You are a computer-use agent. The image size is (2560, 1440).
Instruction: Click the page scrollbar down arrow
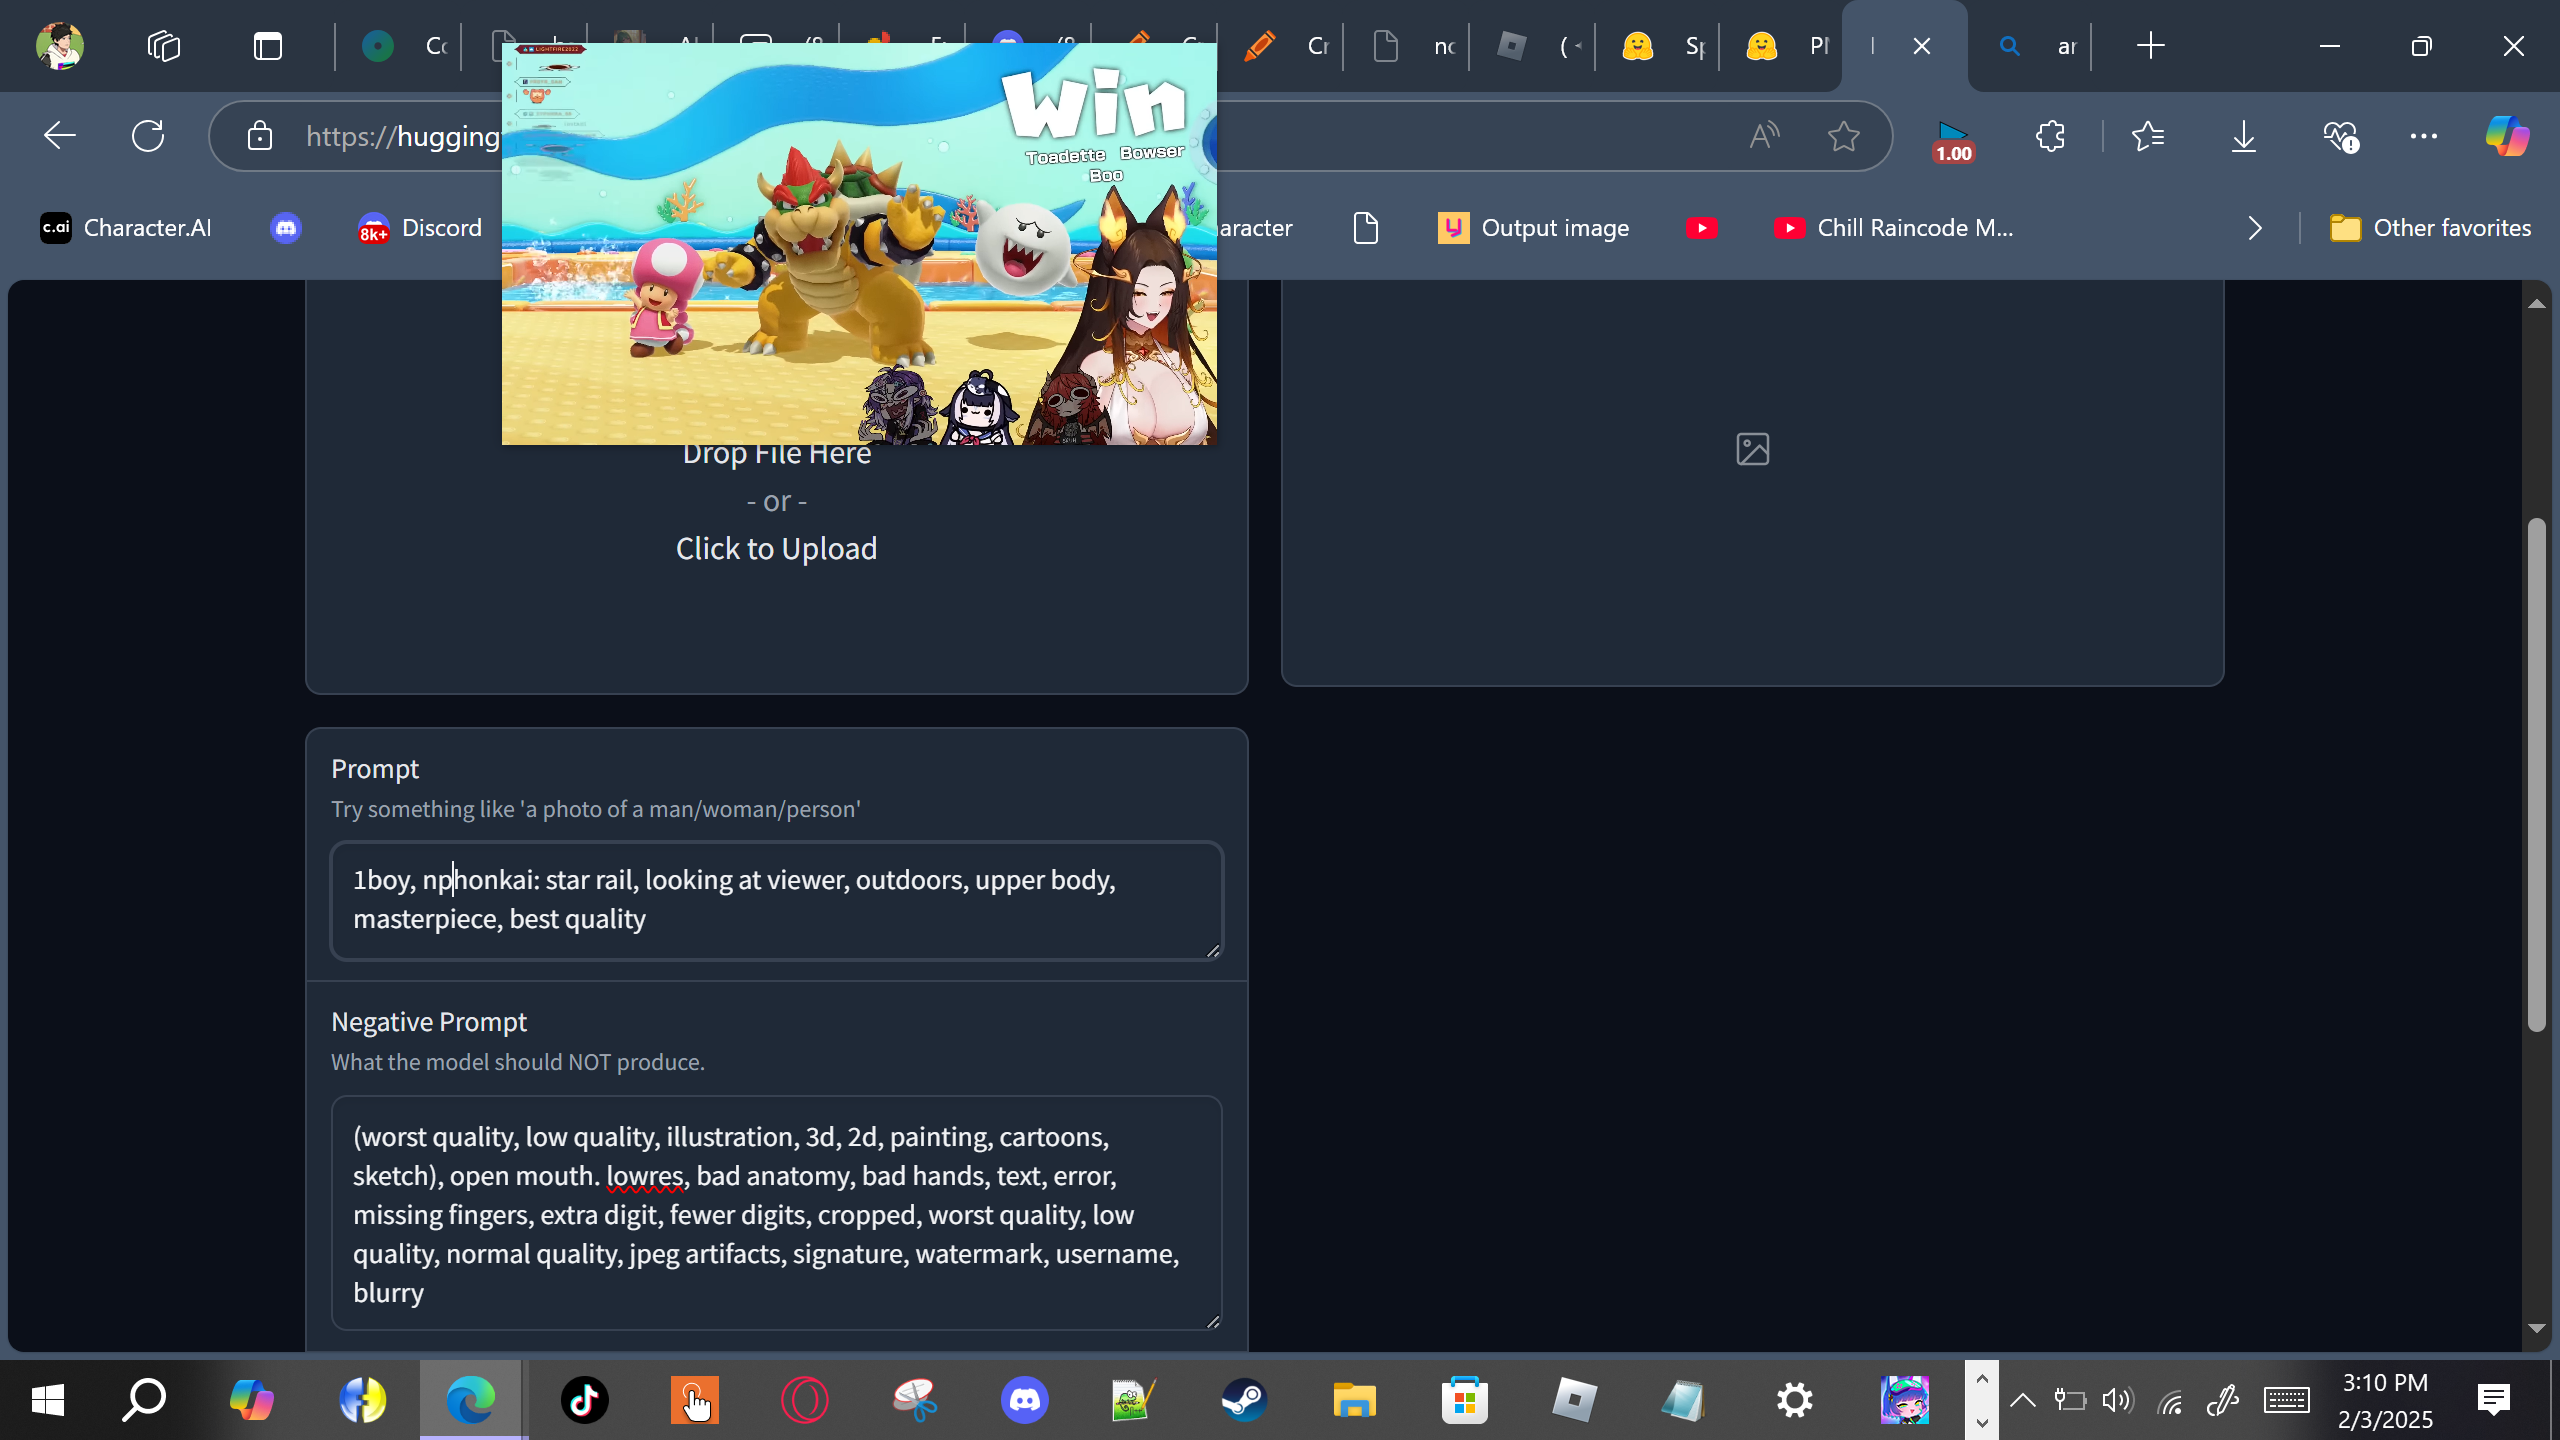click(2536, 1328)
